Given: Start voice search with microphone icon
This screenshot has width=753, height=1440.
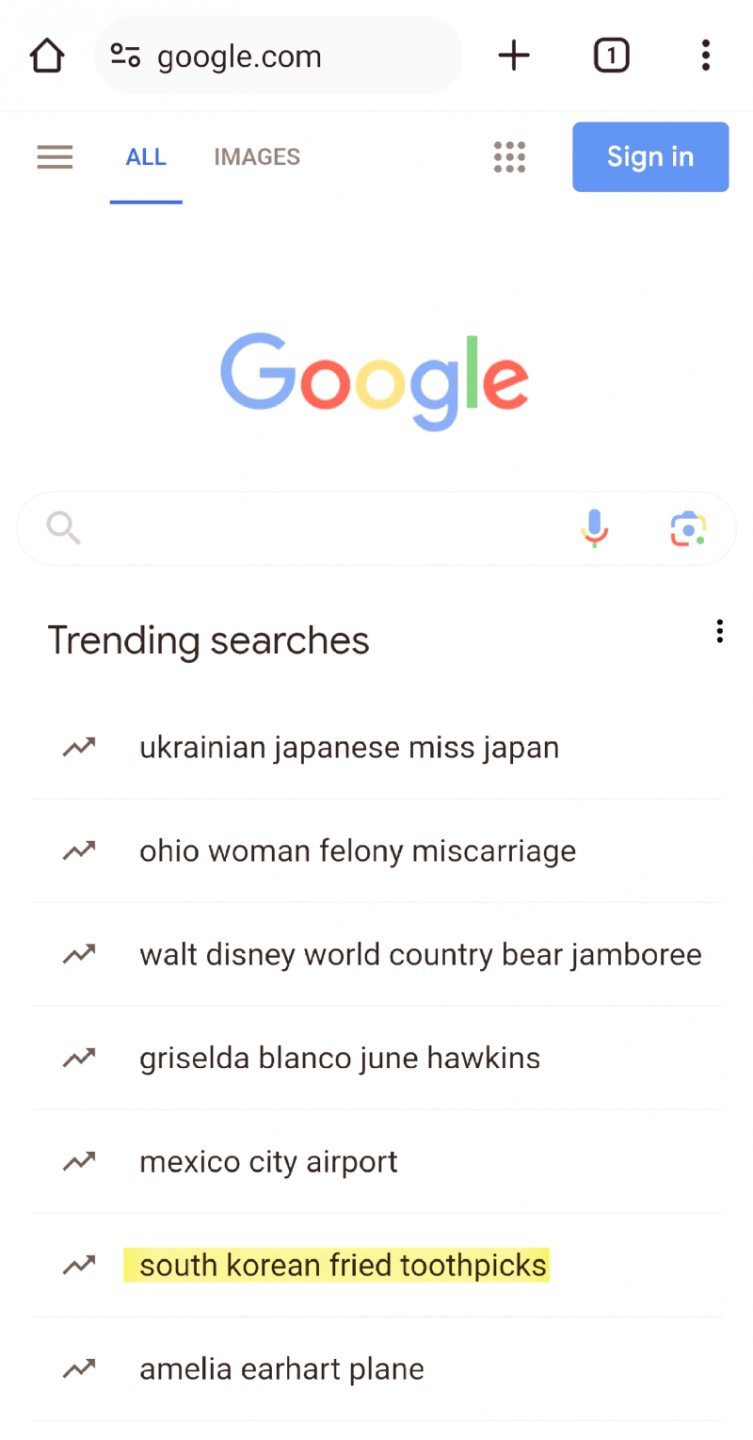Looking at the screenshot, I should coord(594,528).
